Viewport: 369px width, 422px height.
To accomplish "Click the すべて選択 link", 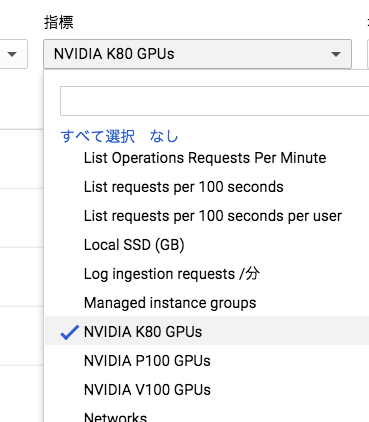I will pos(98,136).
